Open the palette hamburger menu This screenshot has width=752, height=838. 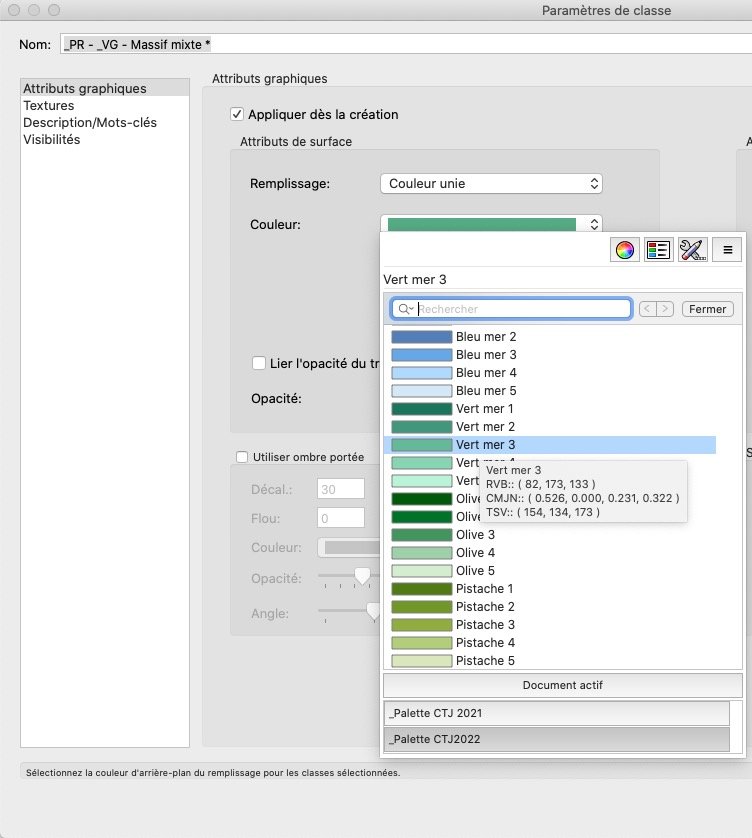coord(728,251)
